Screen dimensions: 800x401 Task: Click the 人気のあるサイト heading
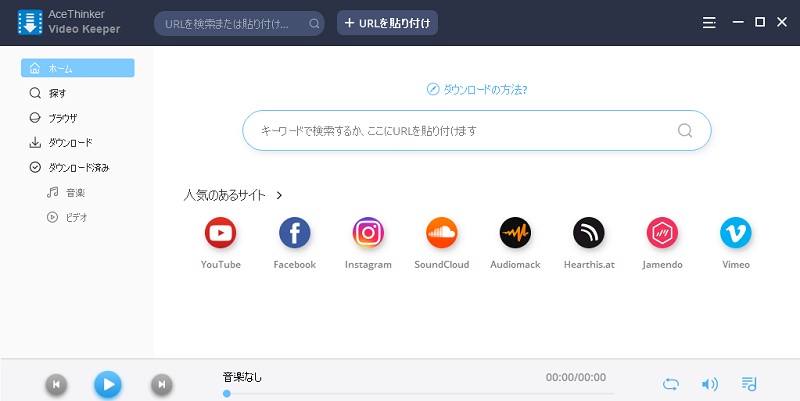224,195
